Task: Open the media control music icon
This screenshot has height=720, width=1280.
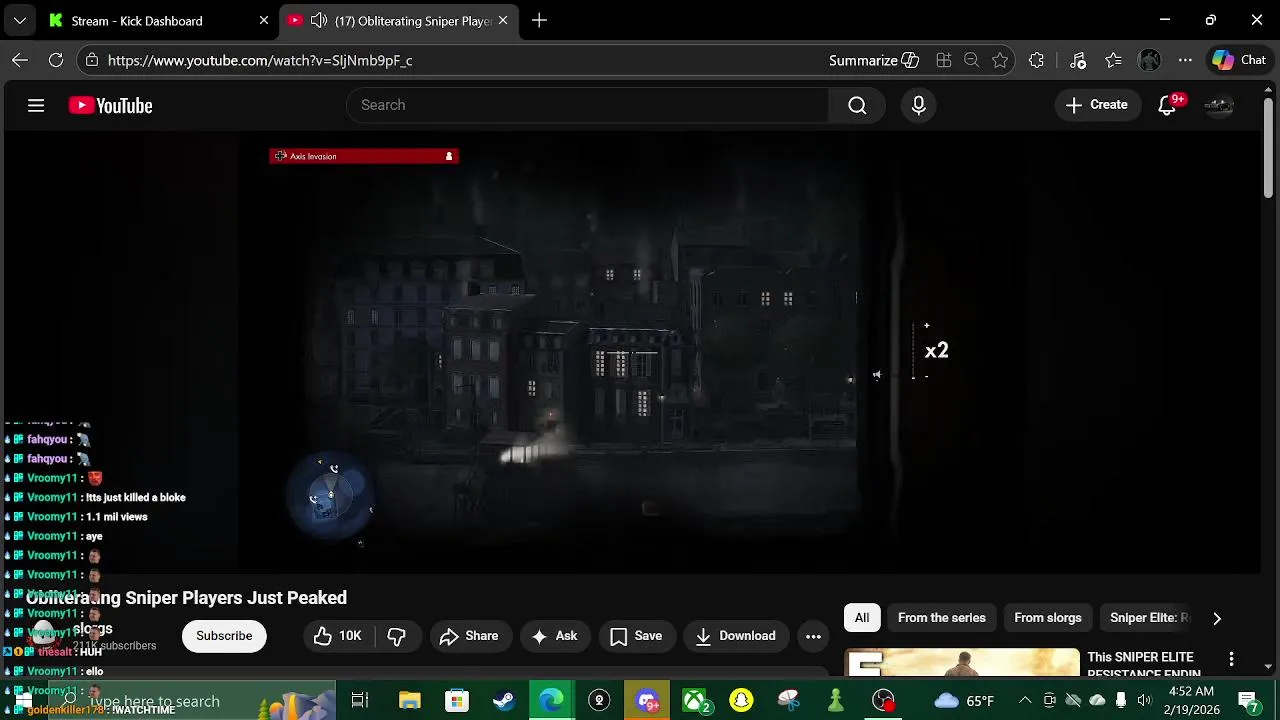Action: [1078, 60]
